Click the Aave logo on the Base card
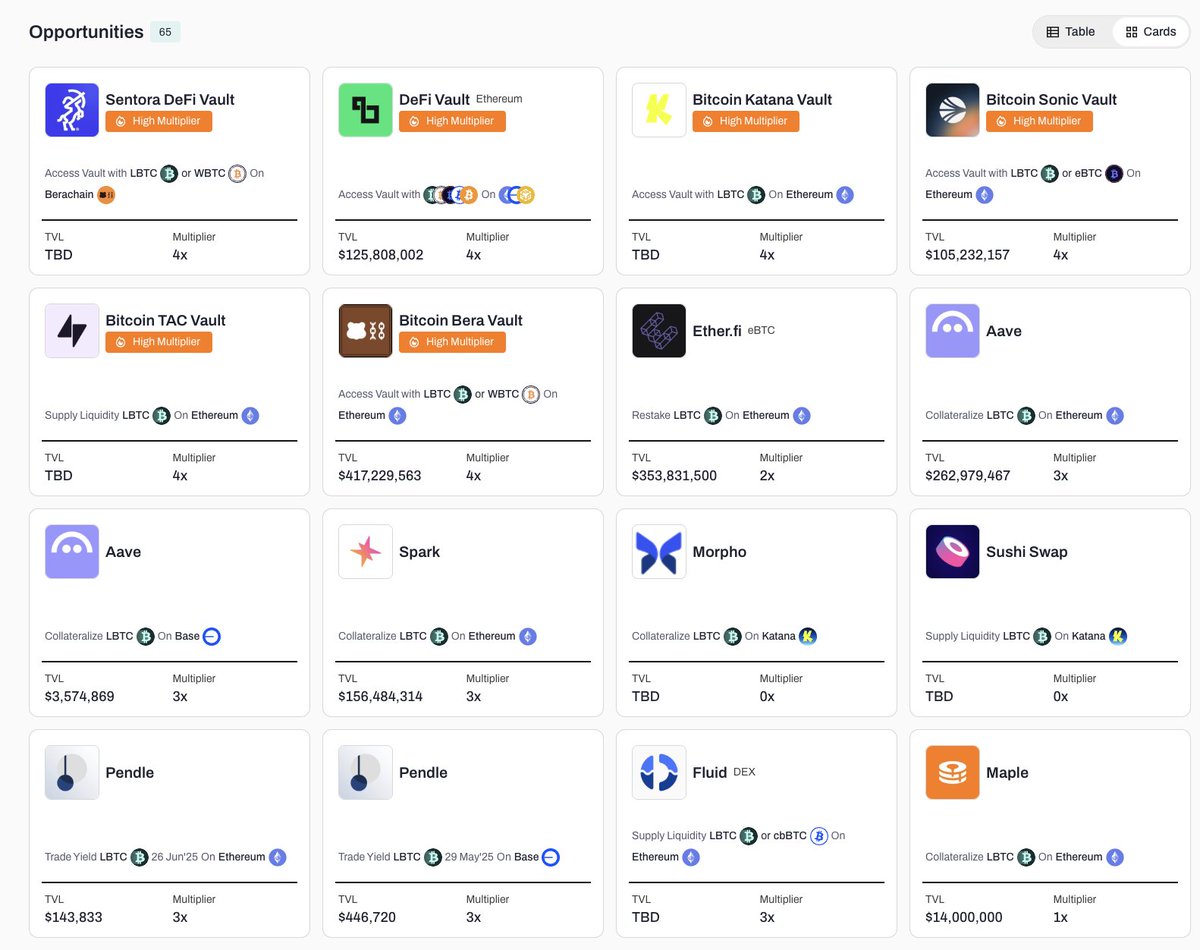This screenshot has height=950, width=1200. tap(72, 552)
